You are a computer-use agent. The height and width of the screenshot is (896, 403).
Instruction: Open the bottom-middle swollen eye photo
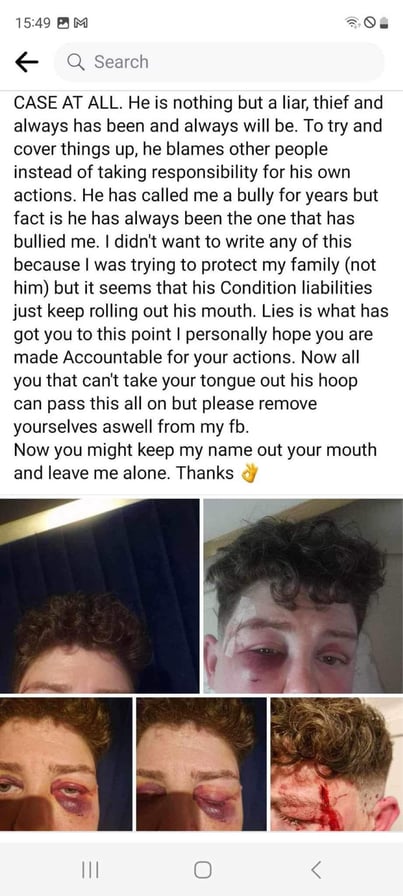point(201,764)
